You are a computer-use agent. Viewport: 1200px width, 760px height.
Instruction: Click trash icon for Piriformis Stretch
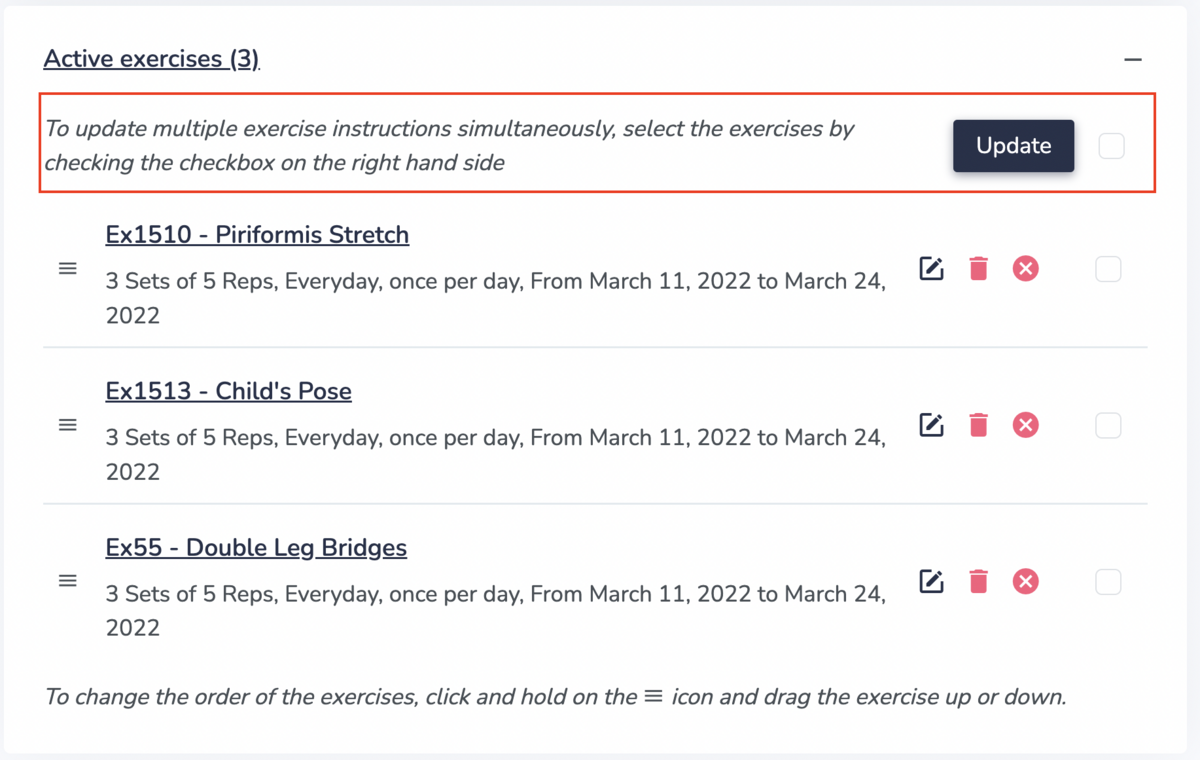tap(978, 269)
